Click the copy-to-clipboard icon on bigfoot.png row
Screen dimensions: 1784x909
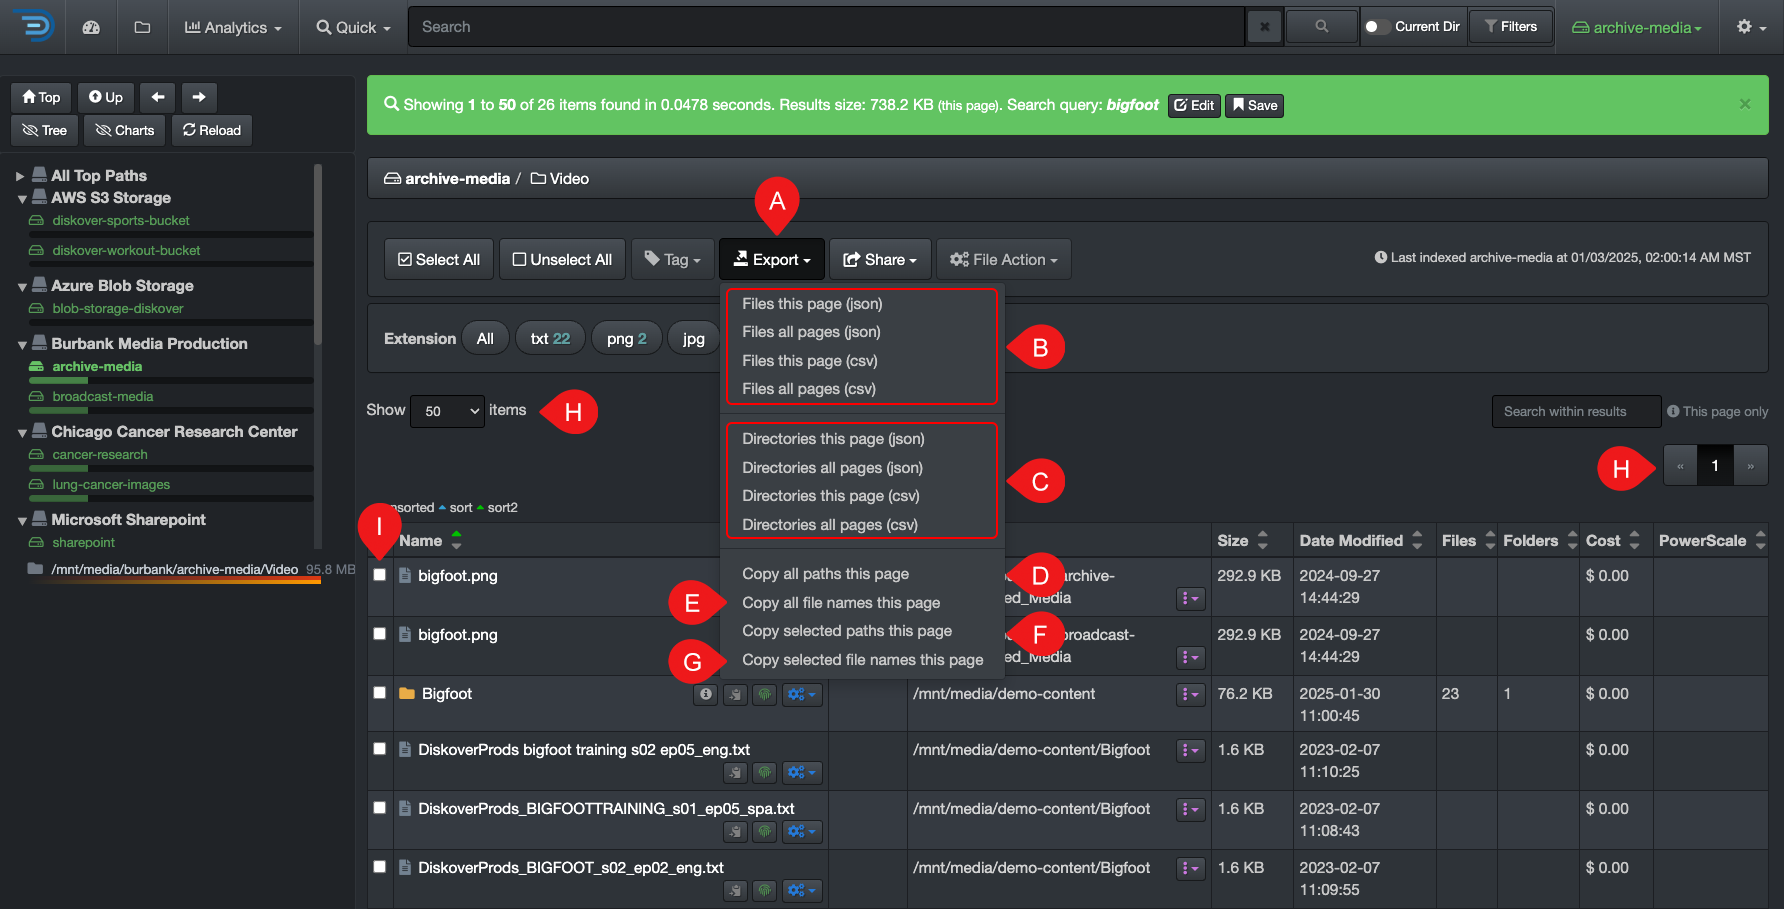pos(735,598)
